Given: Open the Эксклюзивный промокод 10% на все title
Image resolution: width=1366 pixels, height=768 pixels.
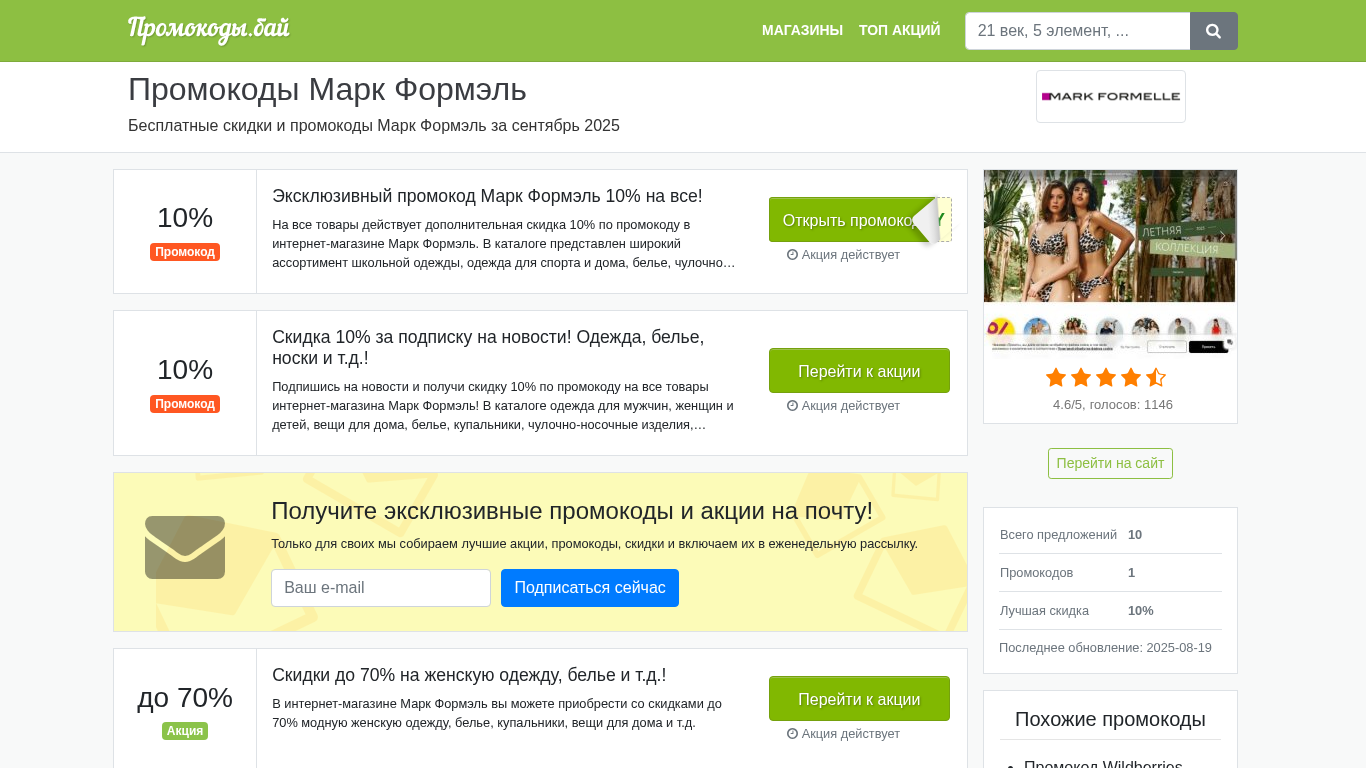Looking at the screenshot, I should [x=487, y=196].
